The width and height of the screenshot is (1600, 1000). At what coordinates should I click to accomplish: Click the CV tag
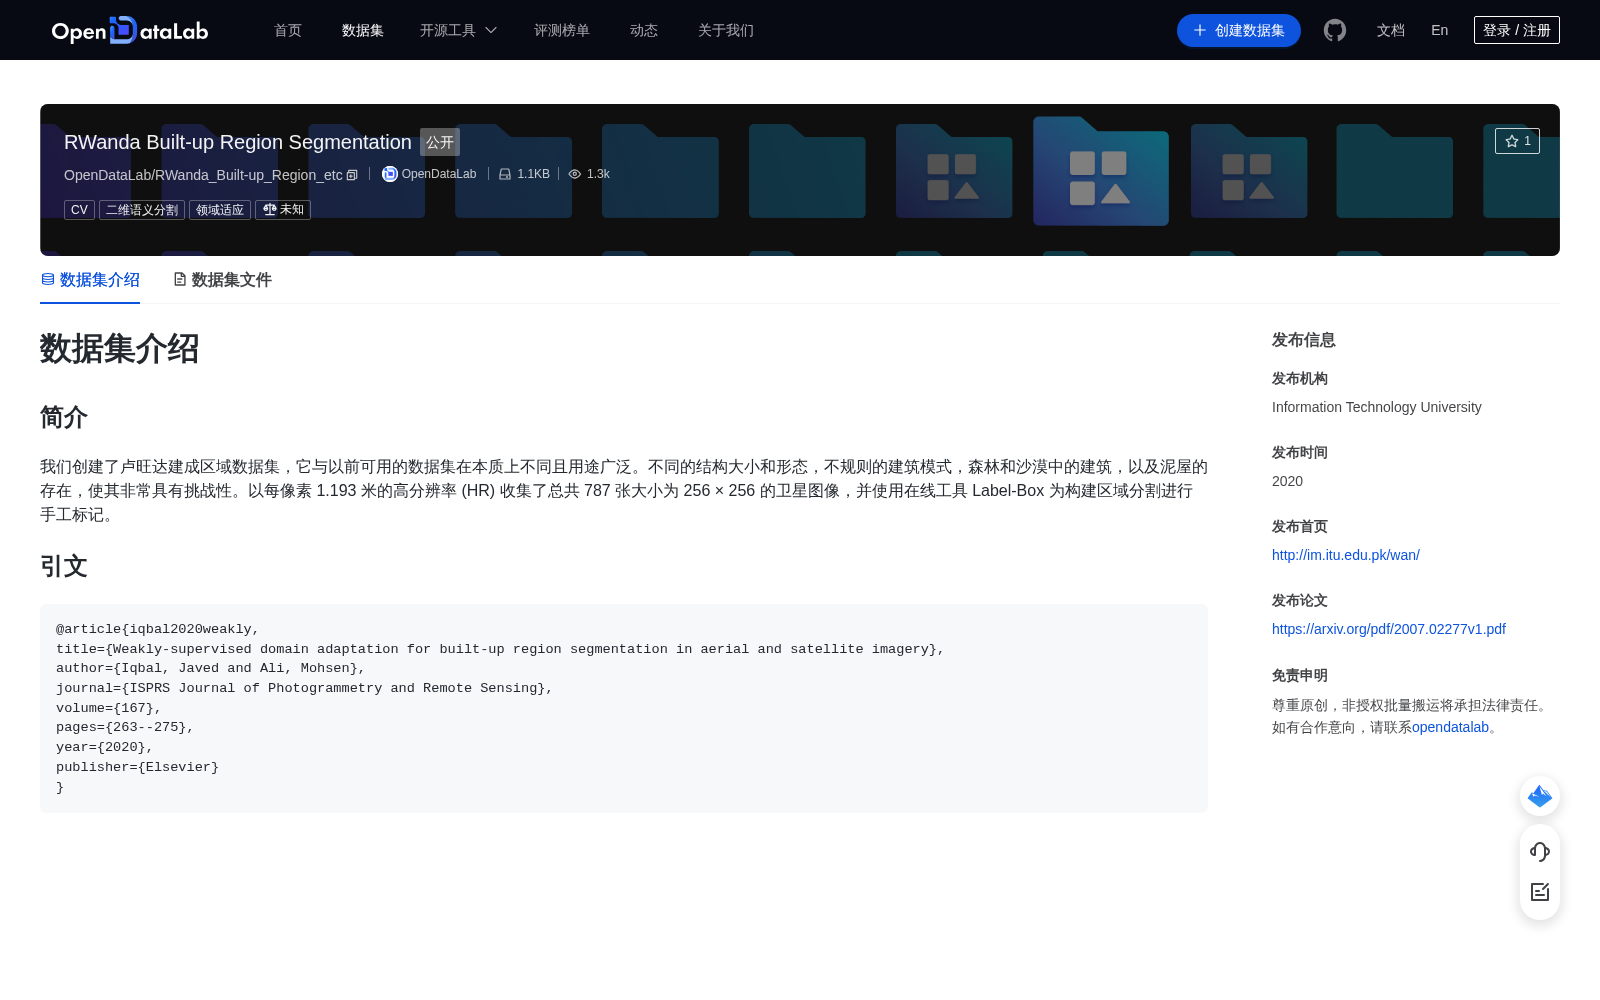79,210
